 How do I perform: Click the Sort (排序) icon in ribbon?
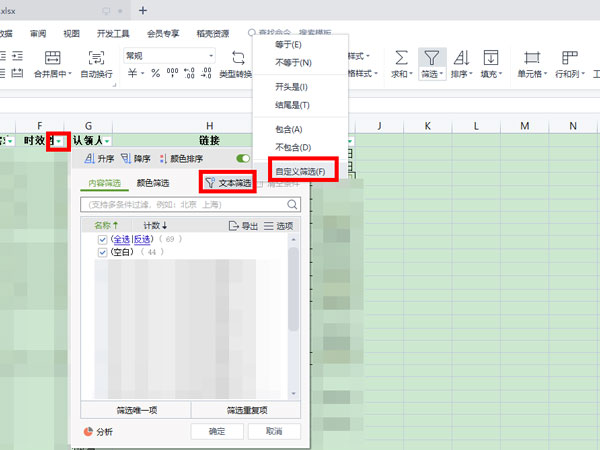click(462, 57)
